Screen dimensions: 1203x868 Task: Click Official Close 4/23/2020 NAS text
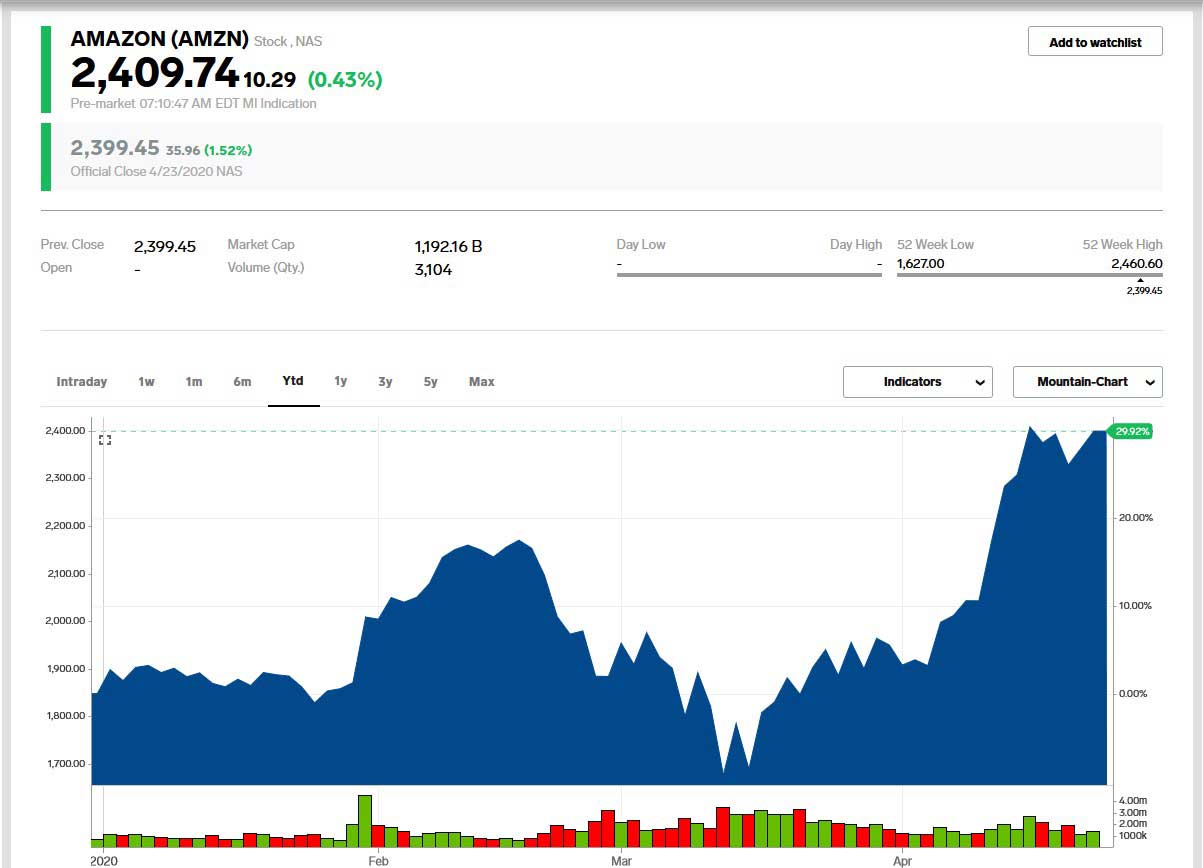pos(156,171)
